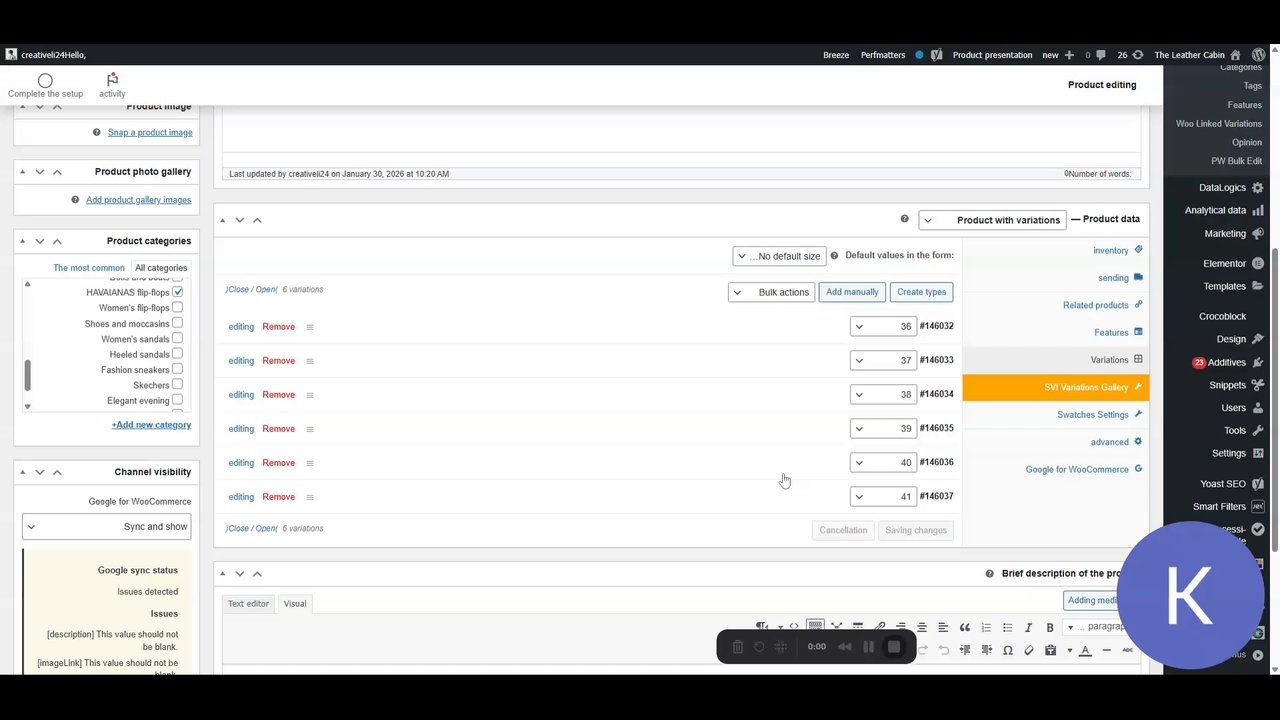Click drag handle icon on variation #146032
This screenshot has height=720, width=1280.
click(310, 327)
